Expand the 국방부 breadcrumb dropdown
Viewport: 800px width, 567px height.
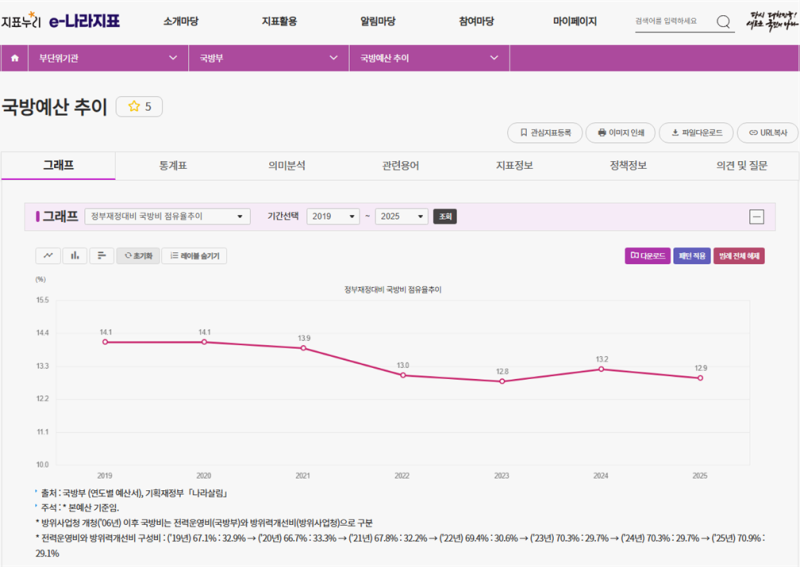(x=269, y=58)
